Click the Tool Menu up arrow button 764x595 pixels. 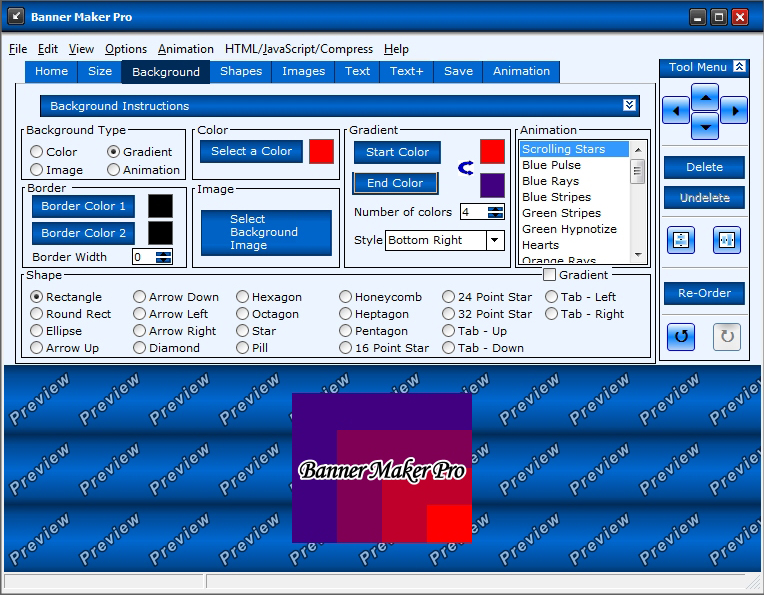click(705, 96)
